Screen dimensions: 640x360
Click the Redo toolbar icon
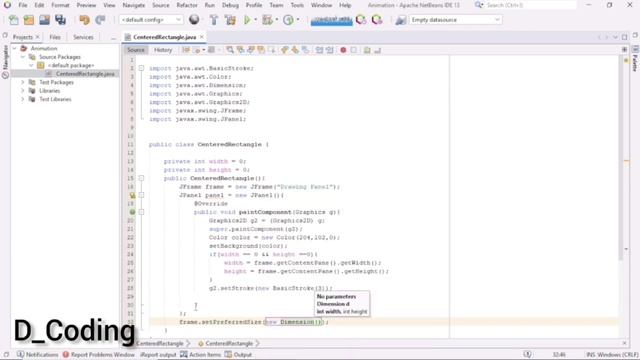click(x=100, y=20)
